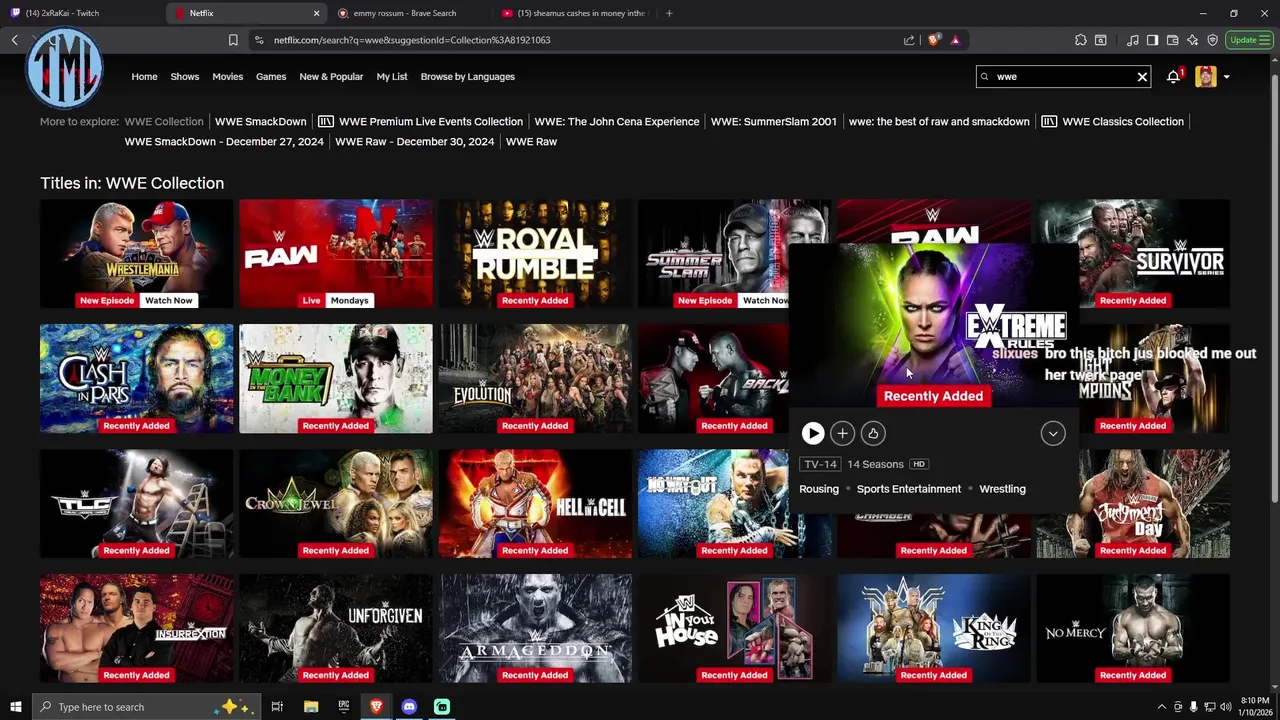Open Brave playlist music note icon
1280x720 pixels.
pos(1133,40)
